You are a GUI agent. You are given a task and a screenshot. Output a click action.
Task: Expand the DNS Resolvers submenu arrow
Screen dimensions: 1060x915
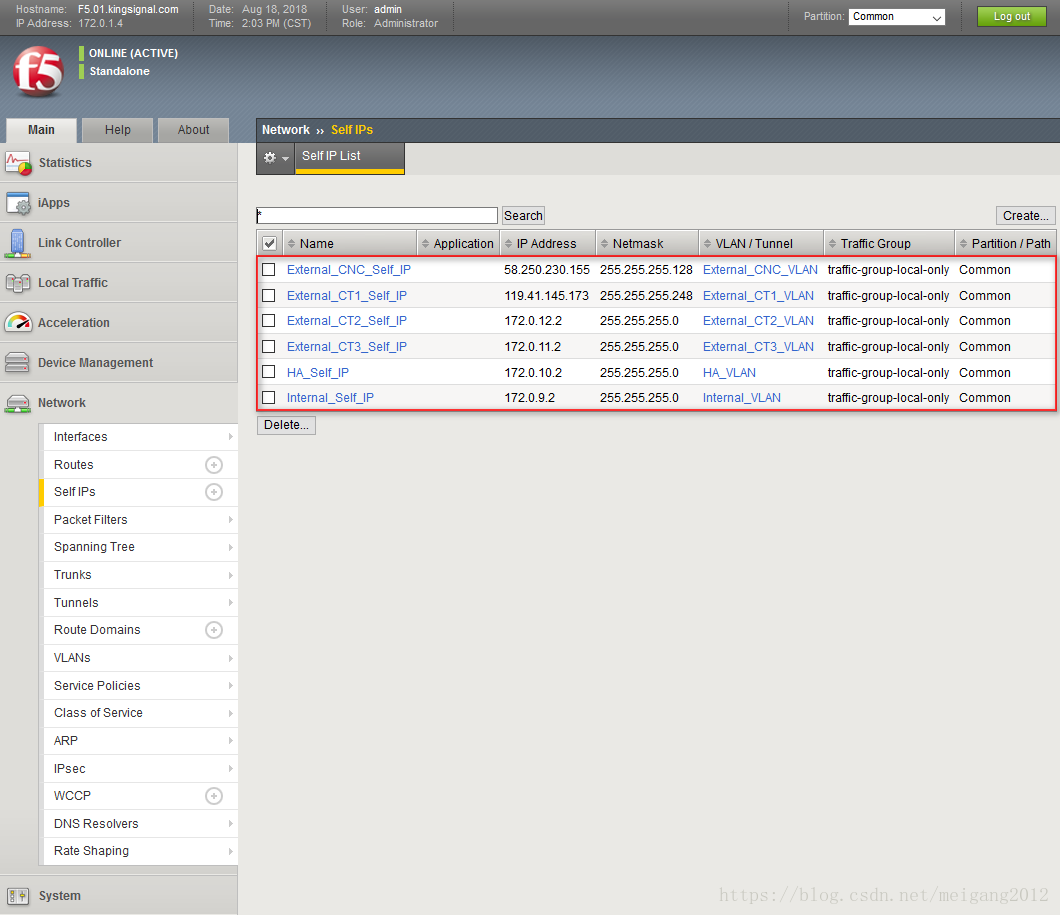(x=231, y=824)
